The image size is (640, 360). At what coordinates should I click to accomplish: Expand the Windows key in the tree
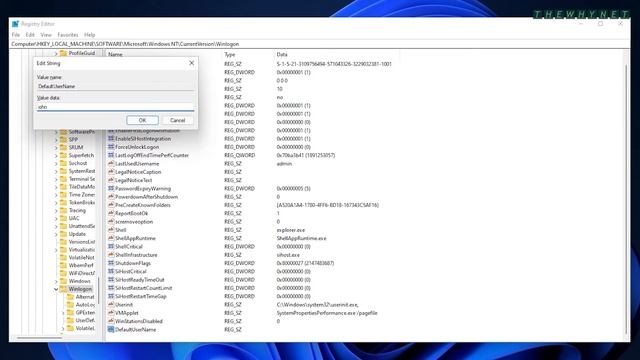pos(56,281)
